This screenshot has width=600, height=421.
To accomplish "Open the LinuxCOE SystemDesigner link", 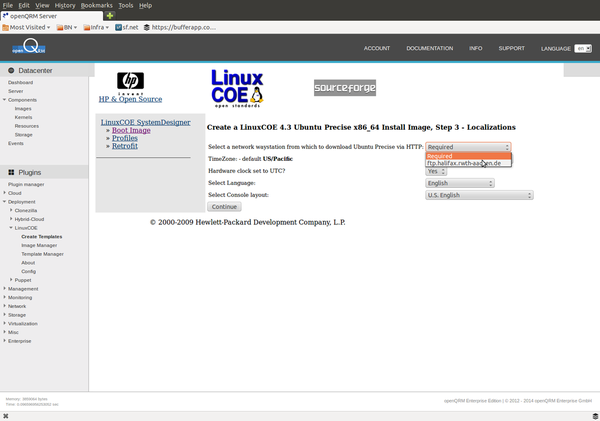I will (146, 122).
